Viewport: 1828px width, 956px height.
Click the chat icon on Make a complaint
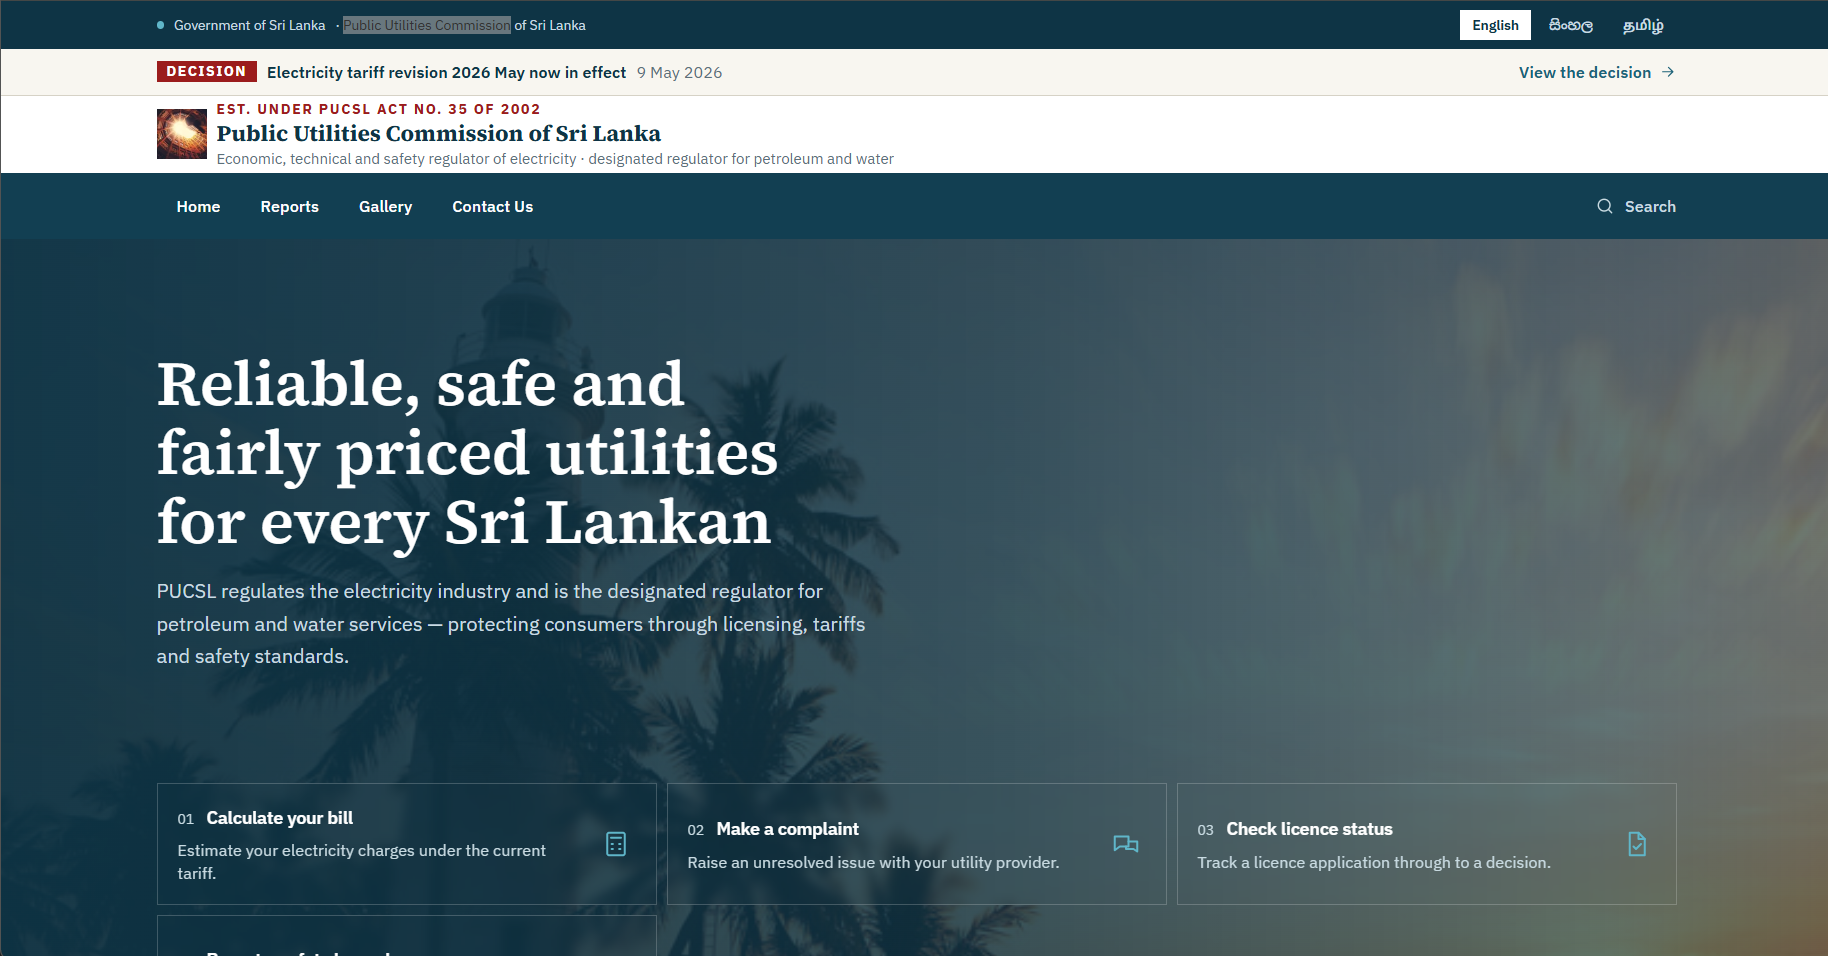(1126, 844)
